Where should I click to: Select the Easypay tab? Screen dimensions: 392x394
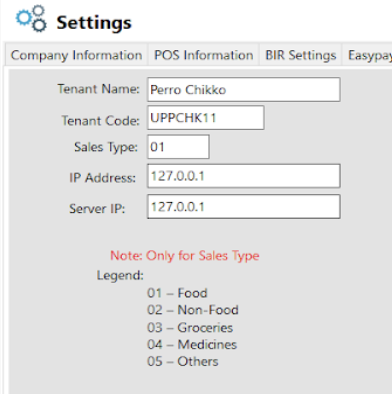[x=367, y=55]
